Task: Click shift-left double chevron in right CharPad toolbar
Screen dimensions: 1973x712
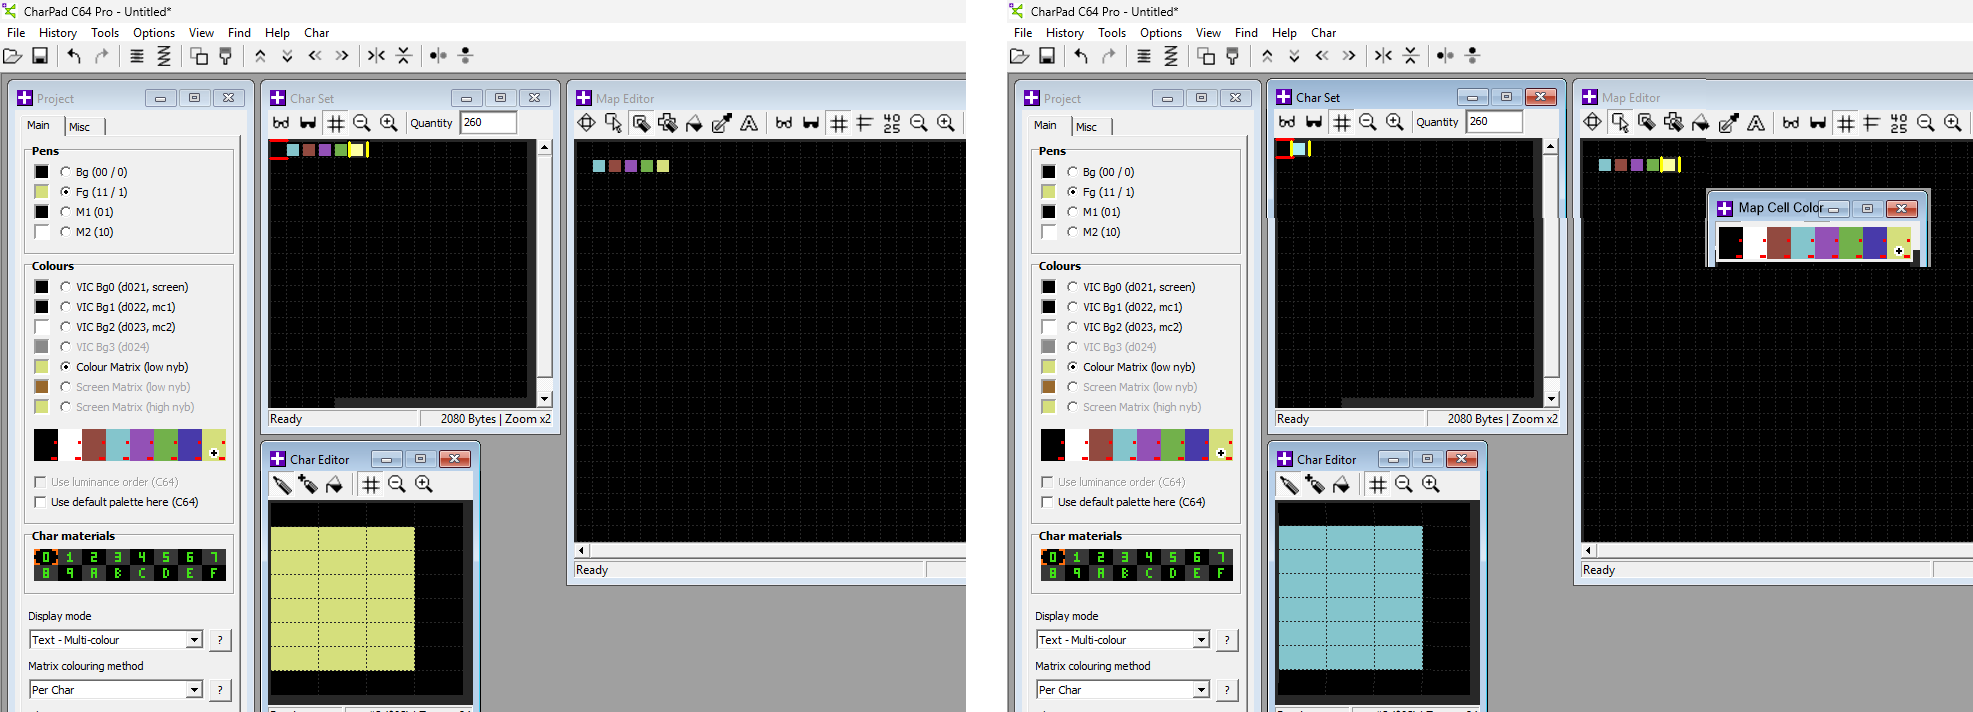Action: [x=1322, y=56]
